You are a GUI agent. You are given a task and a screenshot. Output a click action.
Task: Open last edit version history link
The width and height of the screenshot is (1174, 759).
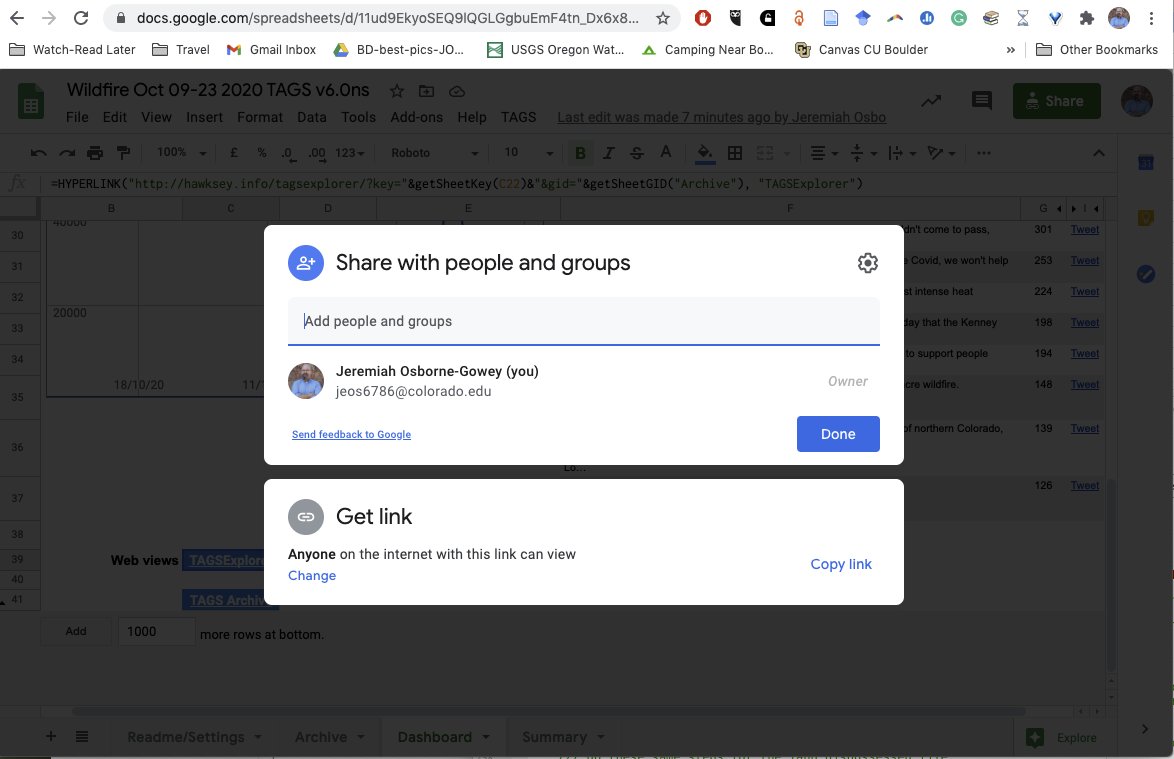click(x=721, y=118)
